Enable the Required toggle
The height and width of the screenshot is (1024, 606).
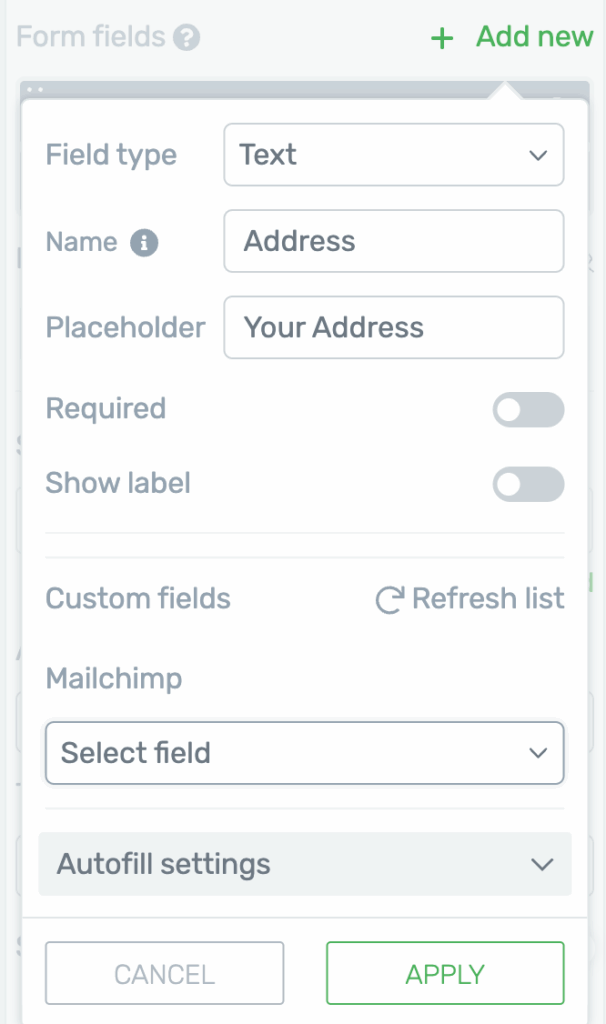pyautogui.click(x=528, y=409)
